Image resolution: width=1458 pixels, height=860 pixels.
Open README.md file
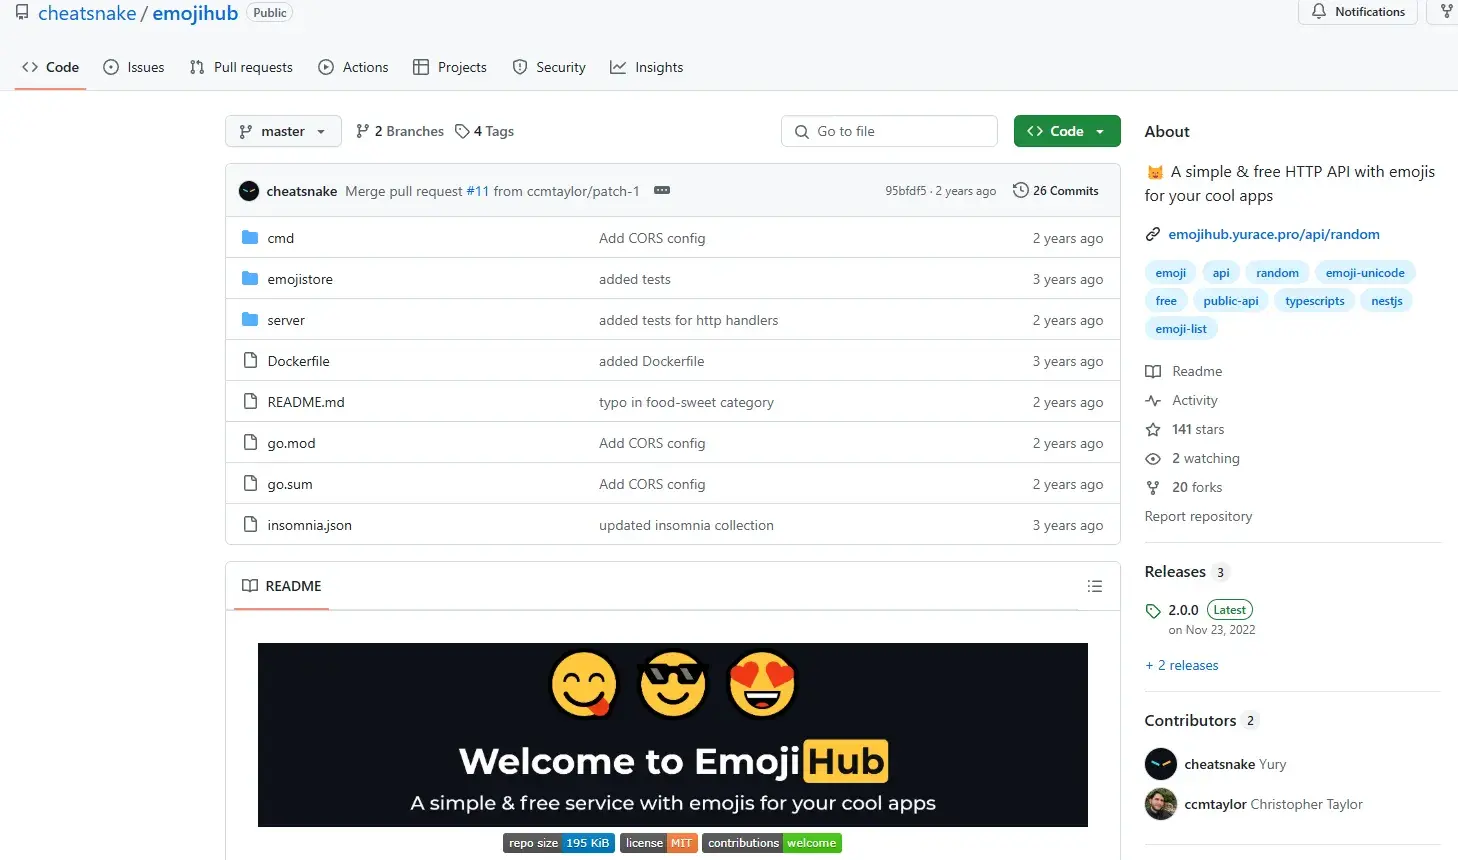[306, 402]
